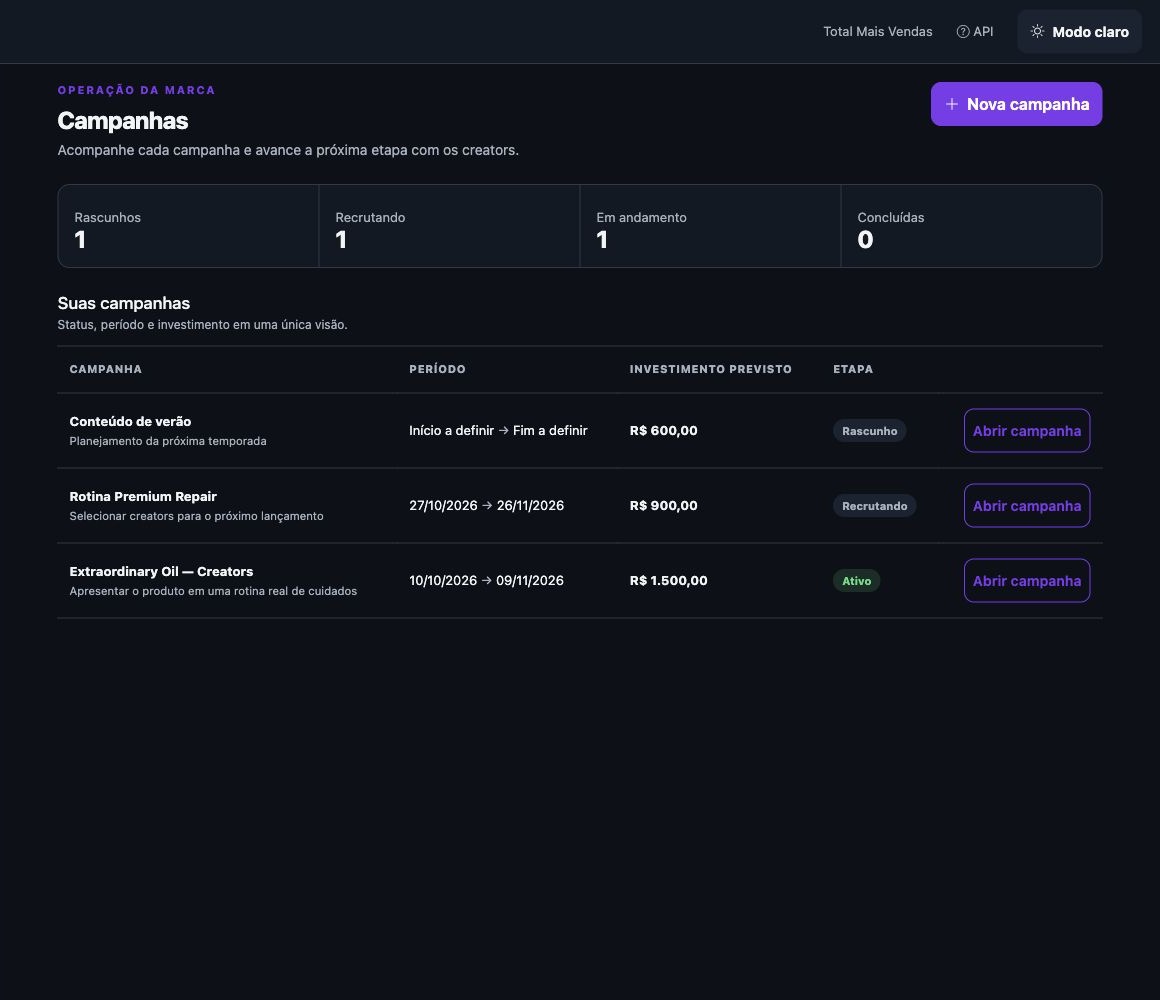Click the Campanha column header
Viewport: 1160px width, 1000px height.
(x=106, y=369)
